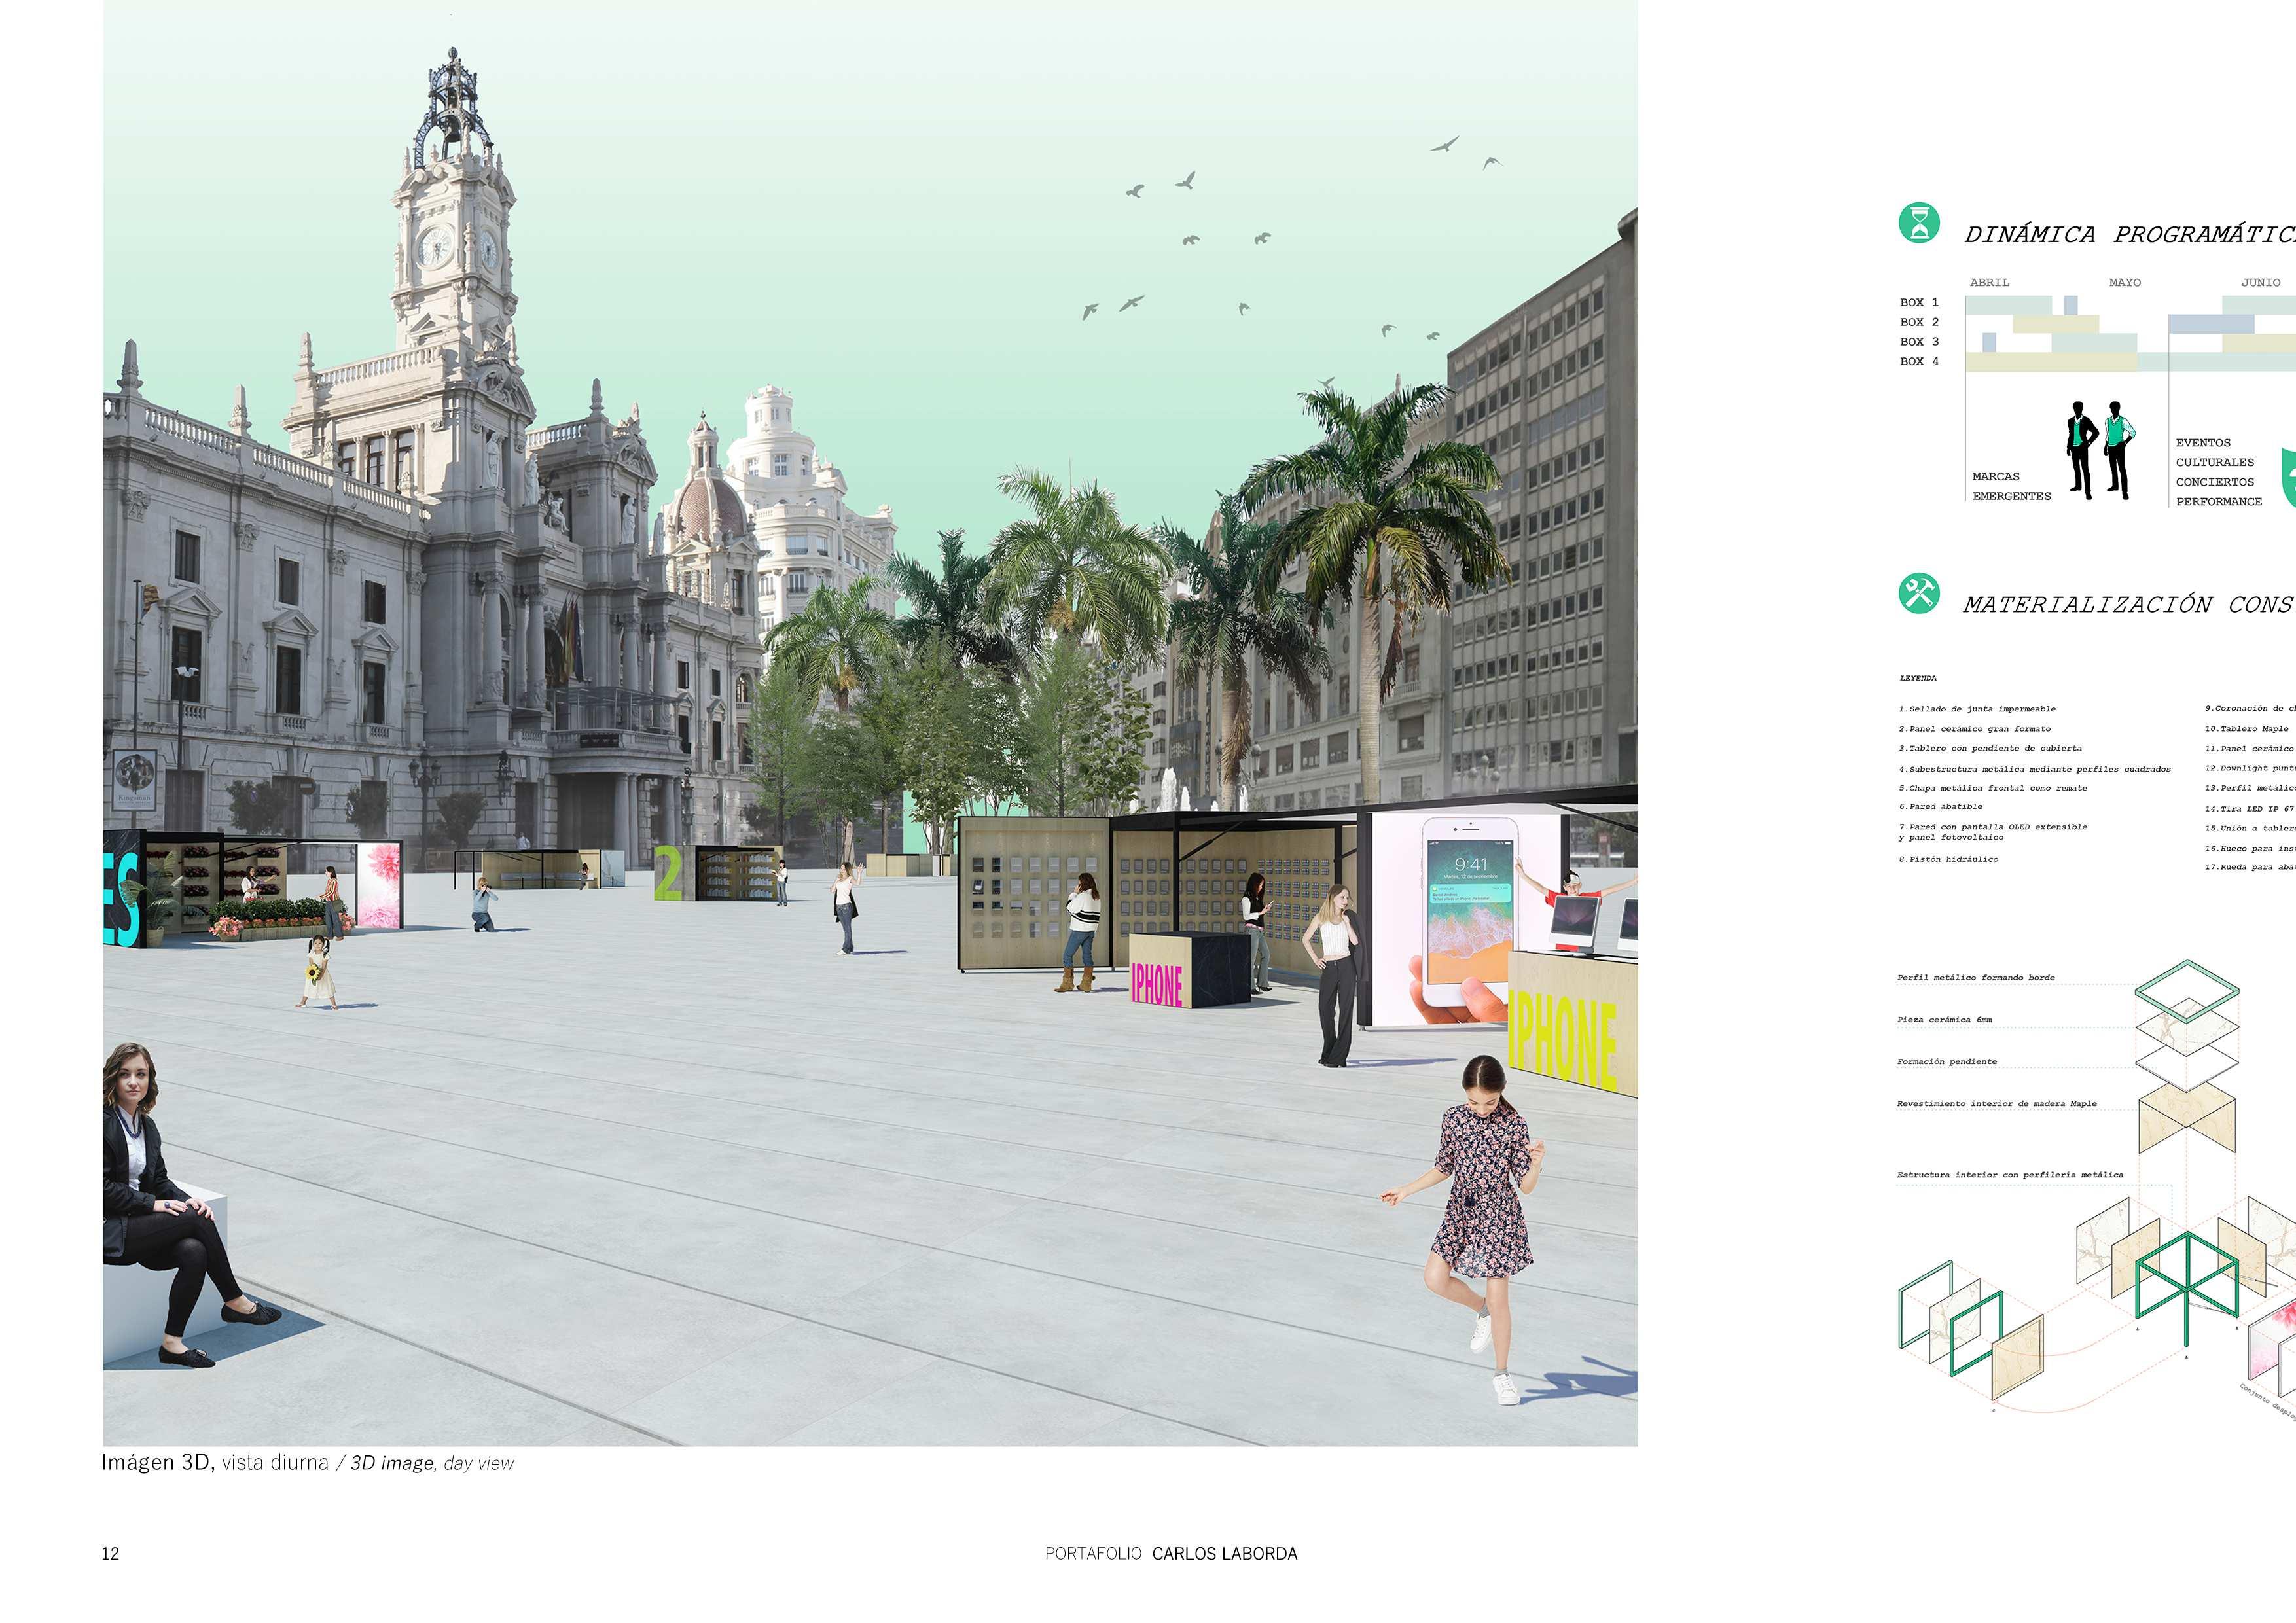Screen dimensions: 2296x1623
Task: Select the BOX 1 row label
Action: [1919, 302]
